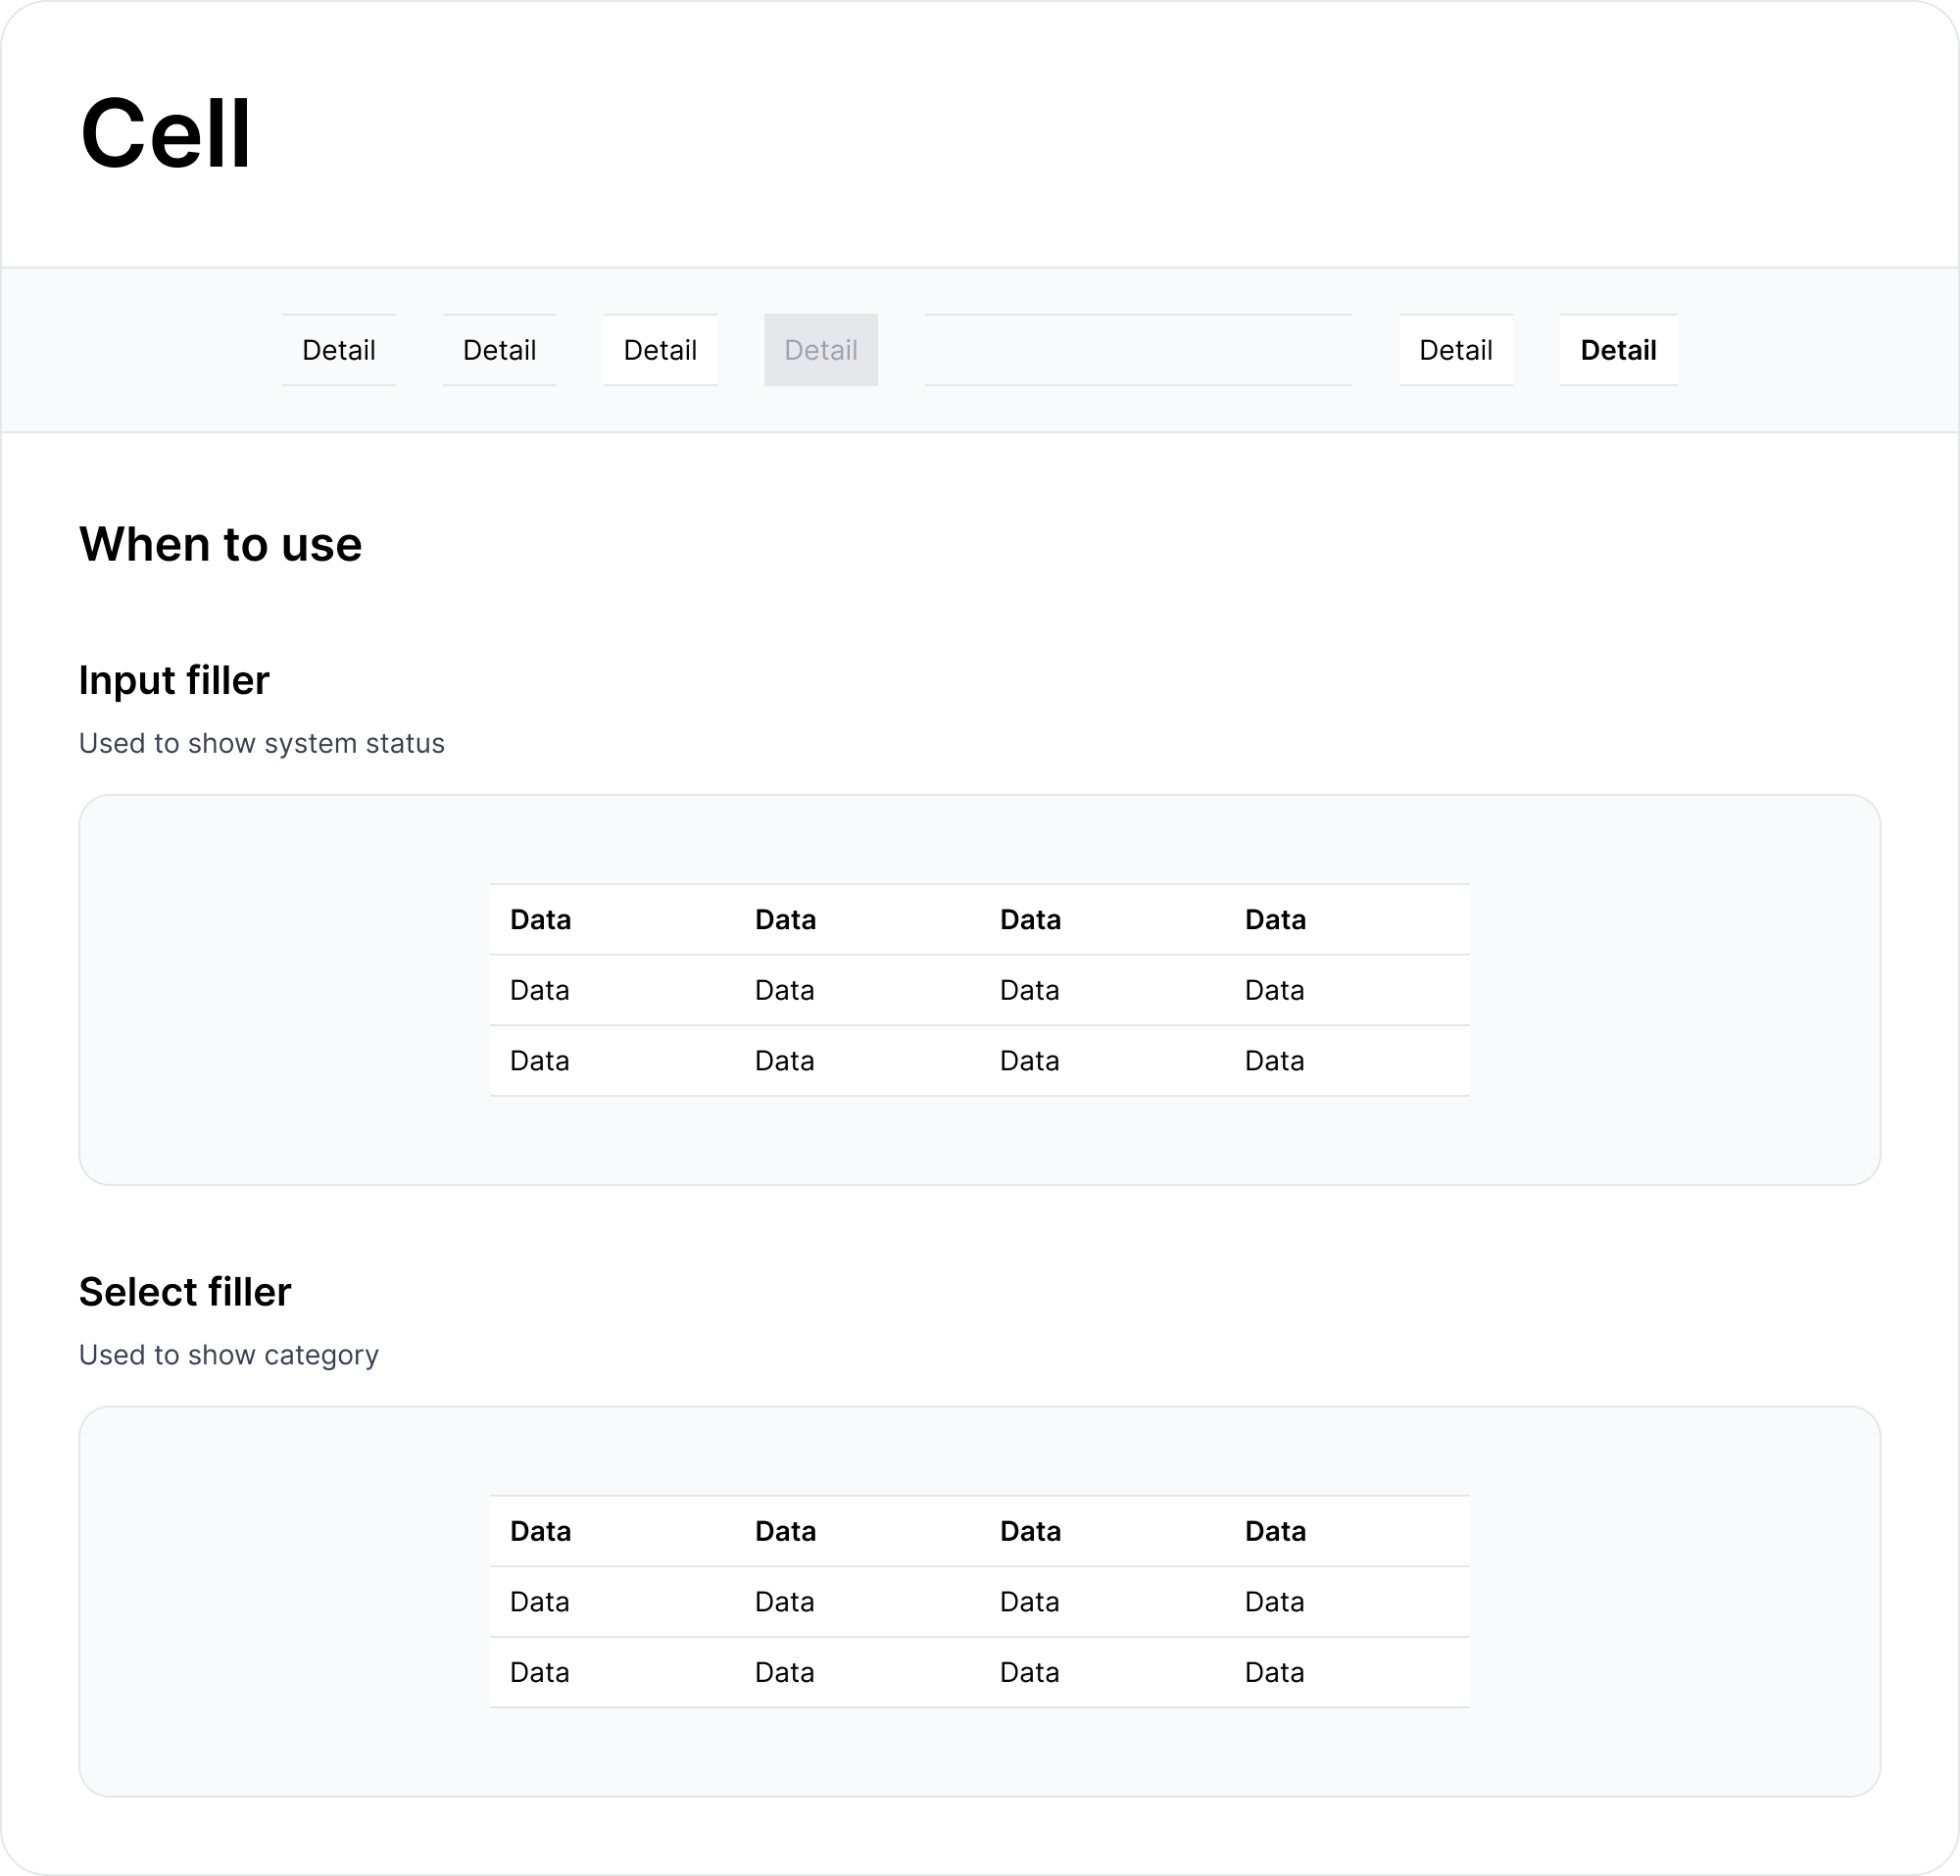Screen dimensions: 1960x1876
Task: Click the Cell page title
Action: (165, 133)
